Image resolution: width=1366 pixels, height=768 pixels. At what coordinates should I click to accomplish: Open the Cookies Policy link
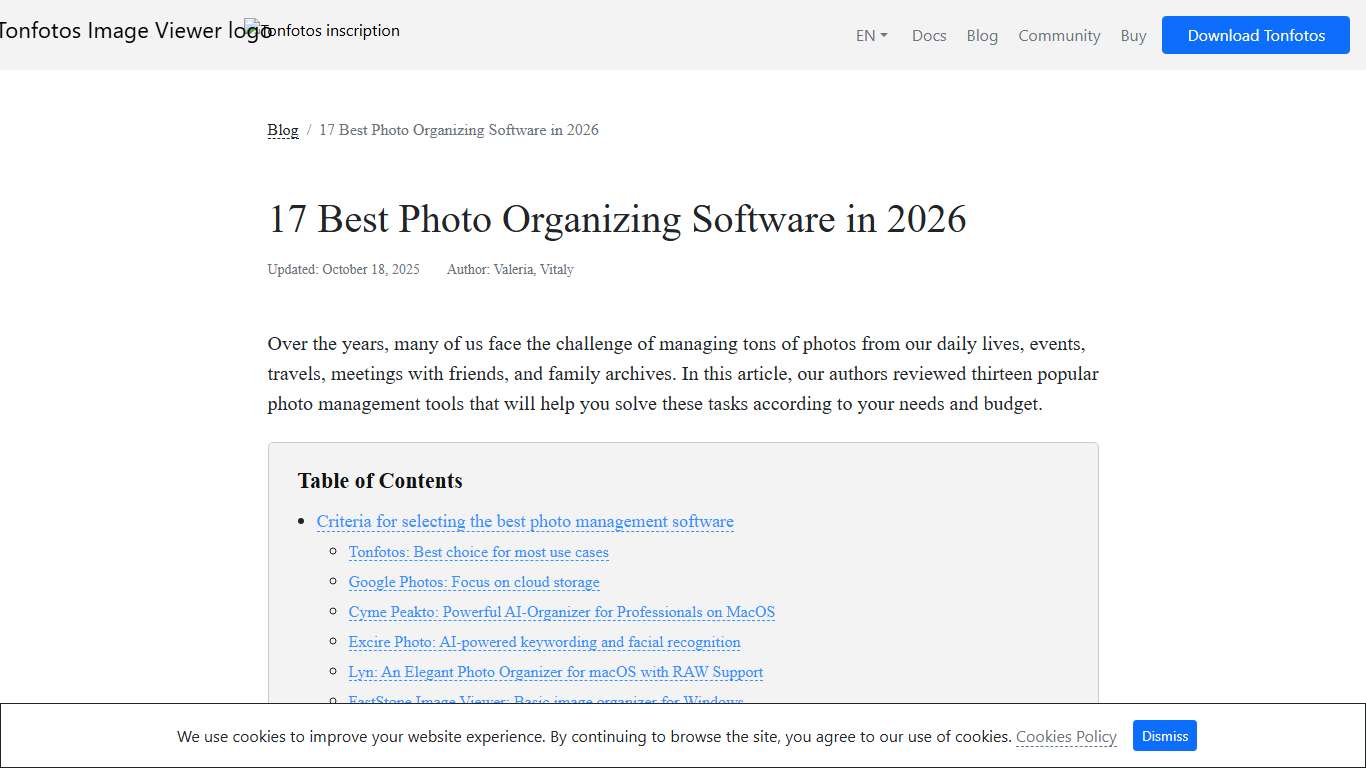pyautogui.click(x=1066, y=736)
